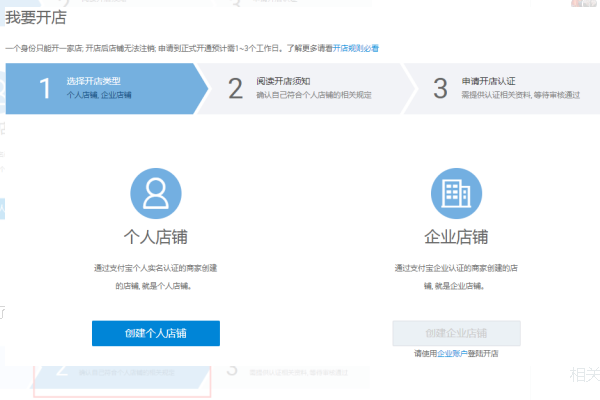Click the personal shop description paragraph
Viewport: 600px width, 400px height.
tap(155, 276)
